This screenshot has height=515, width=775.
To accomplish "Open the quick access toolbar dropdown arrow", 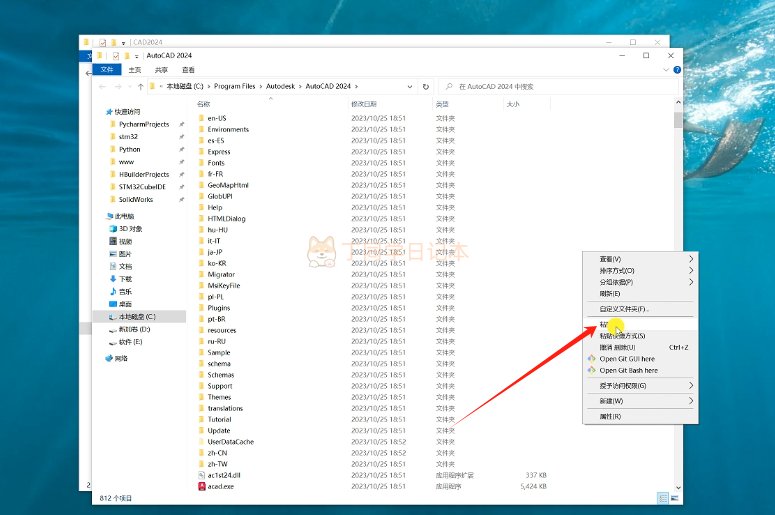I will point(137,56).
